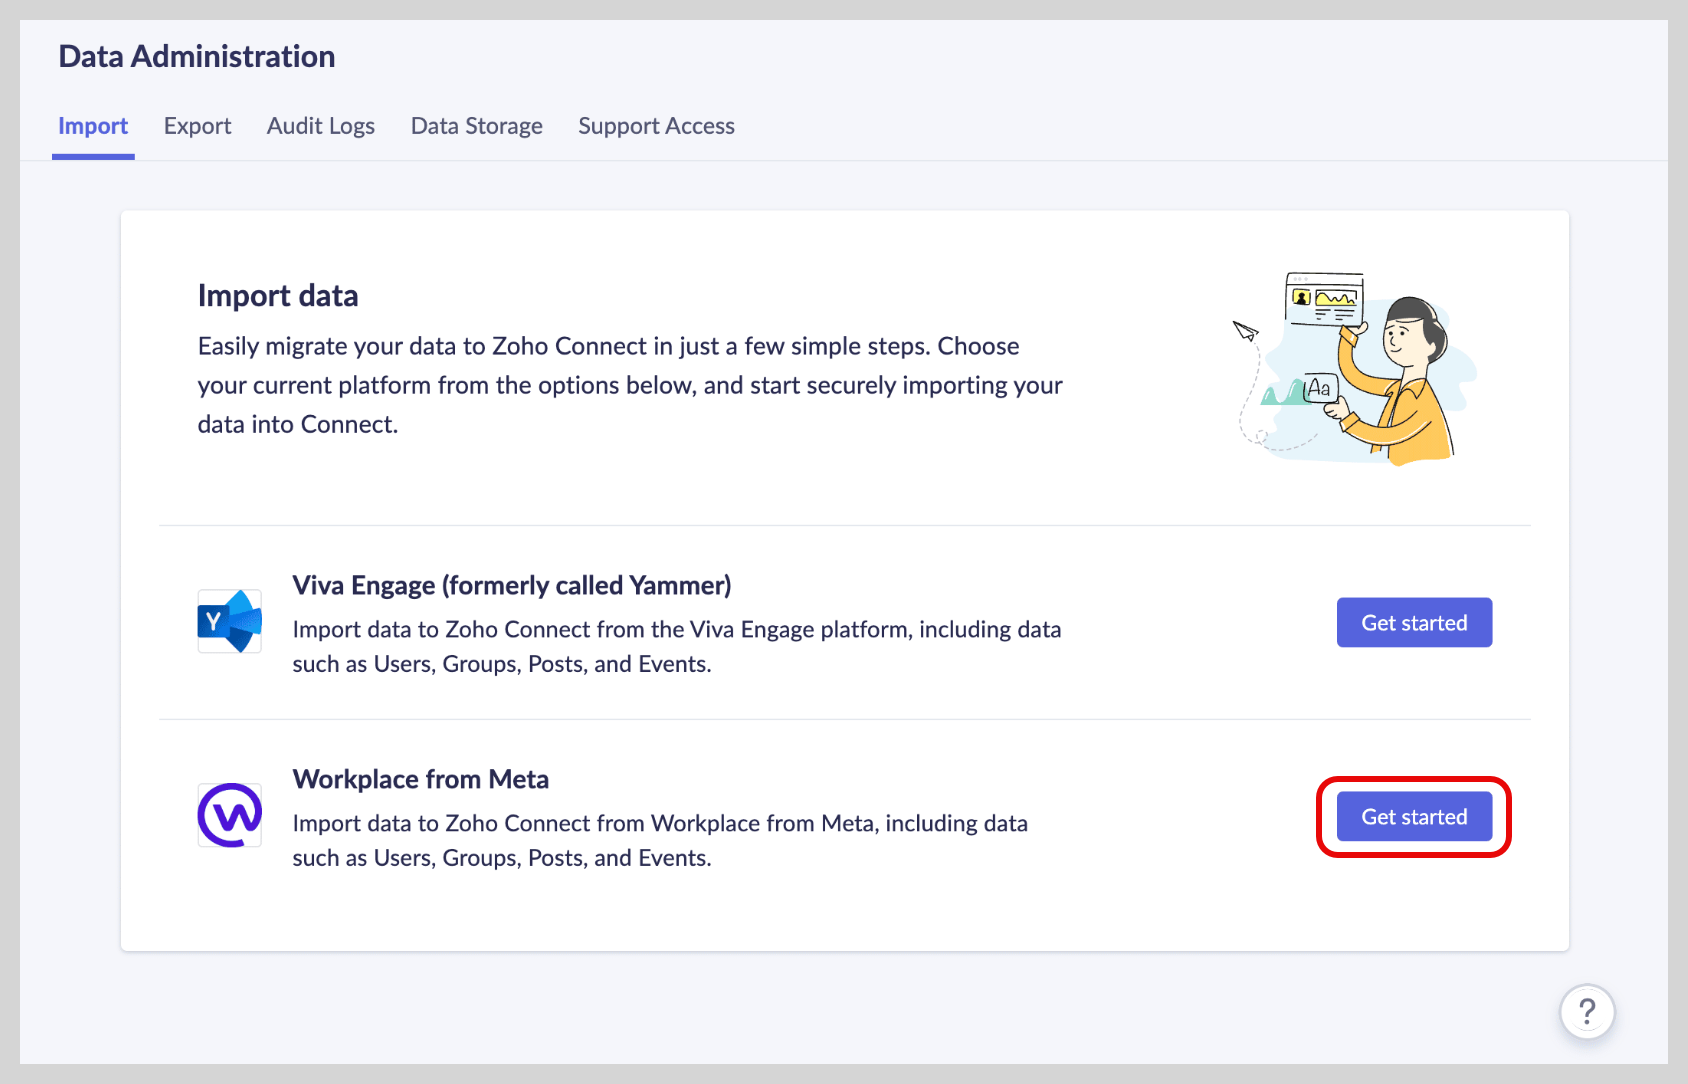Click the Viva Engage import description text
The height and width of the screenshot is (1084, 1688).
(676, 646)
